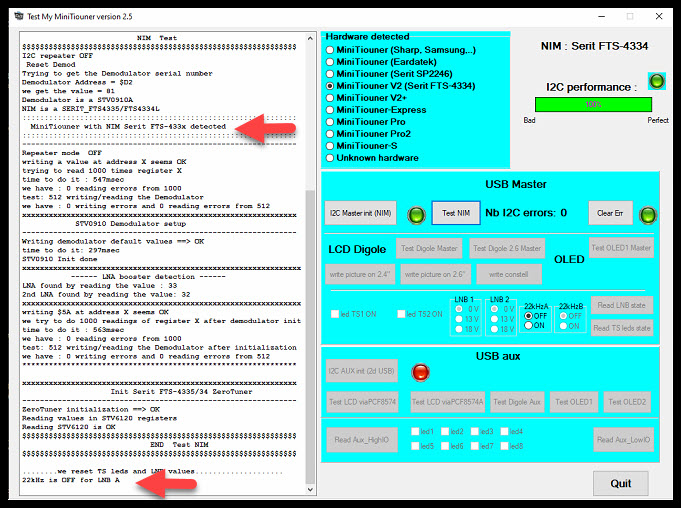The width and height of the screenshot is (681, 508).
Task: Set 22kHzB to OFF
Action: (x=564, y=316)
